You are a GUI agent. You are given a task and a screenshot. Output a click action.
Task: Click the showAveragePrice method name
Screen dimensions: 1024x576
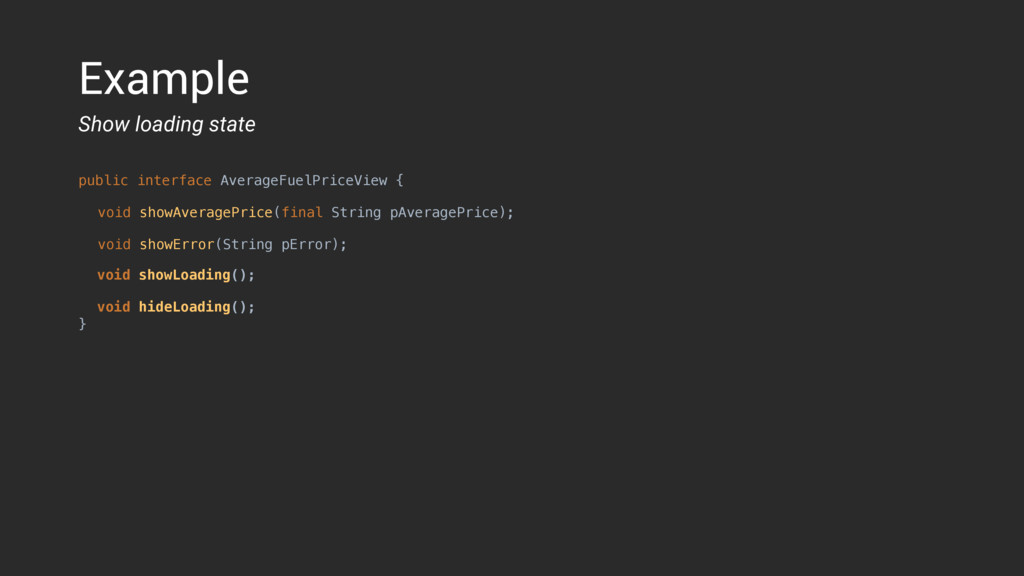point(206,212)
